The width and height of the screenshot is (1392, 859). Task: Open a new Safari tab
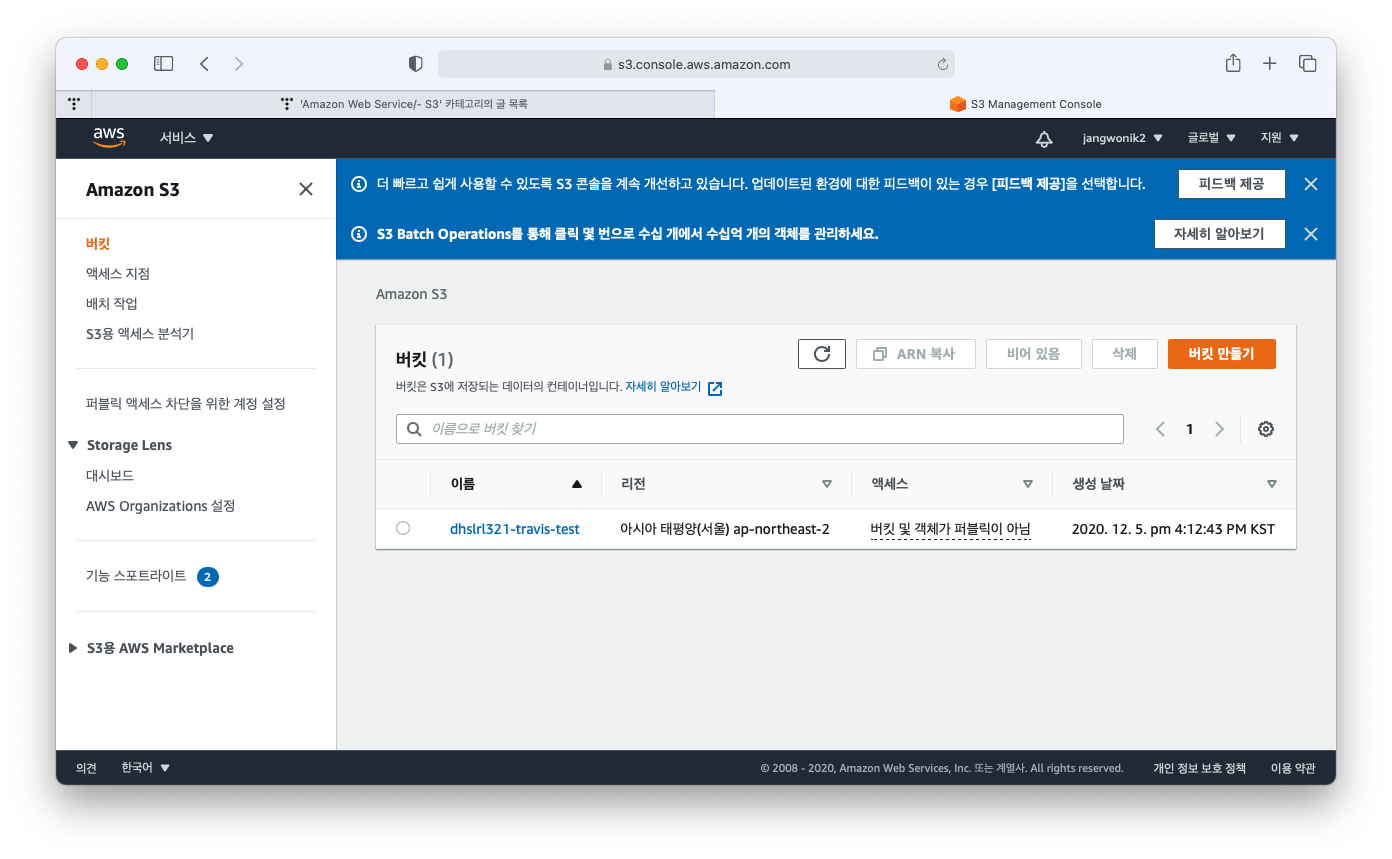1269,64
